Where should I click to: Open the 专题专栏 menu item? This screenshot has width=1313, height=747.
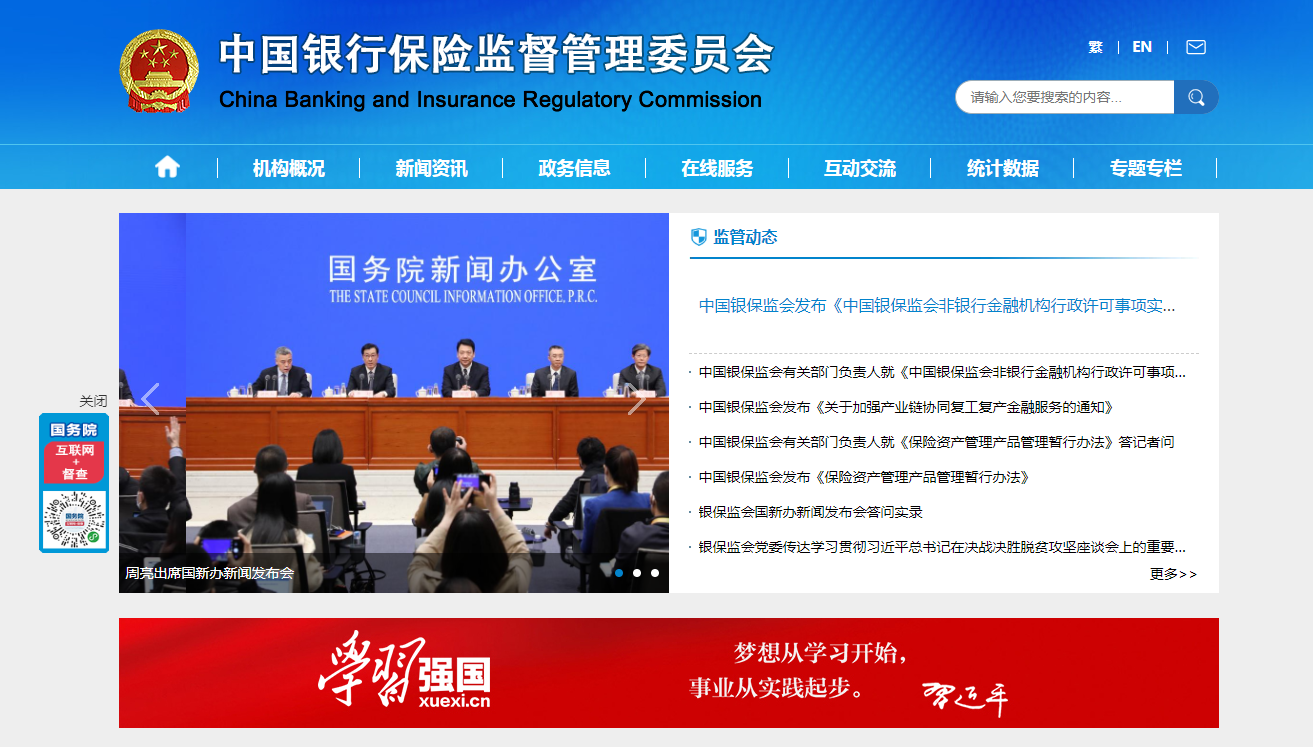(1145, 168)
